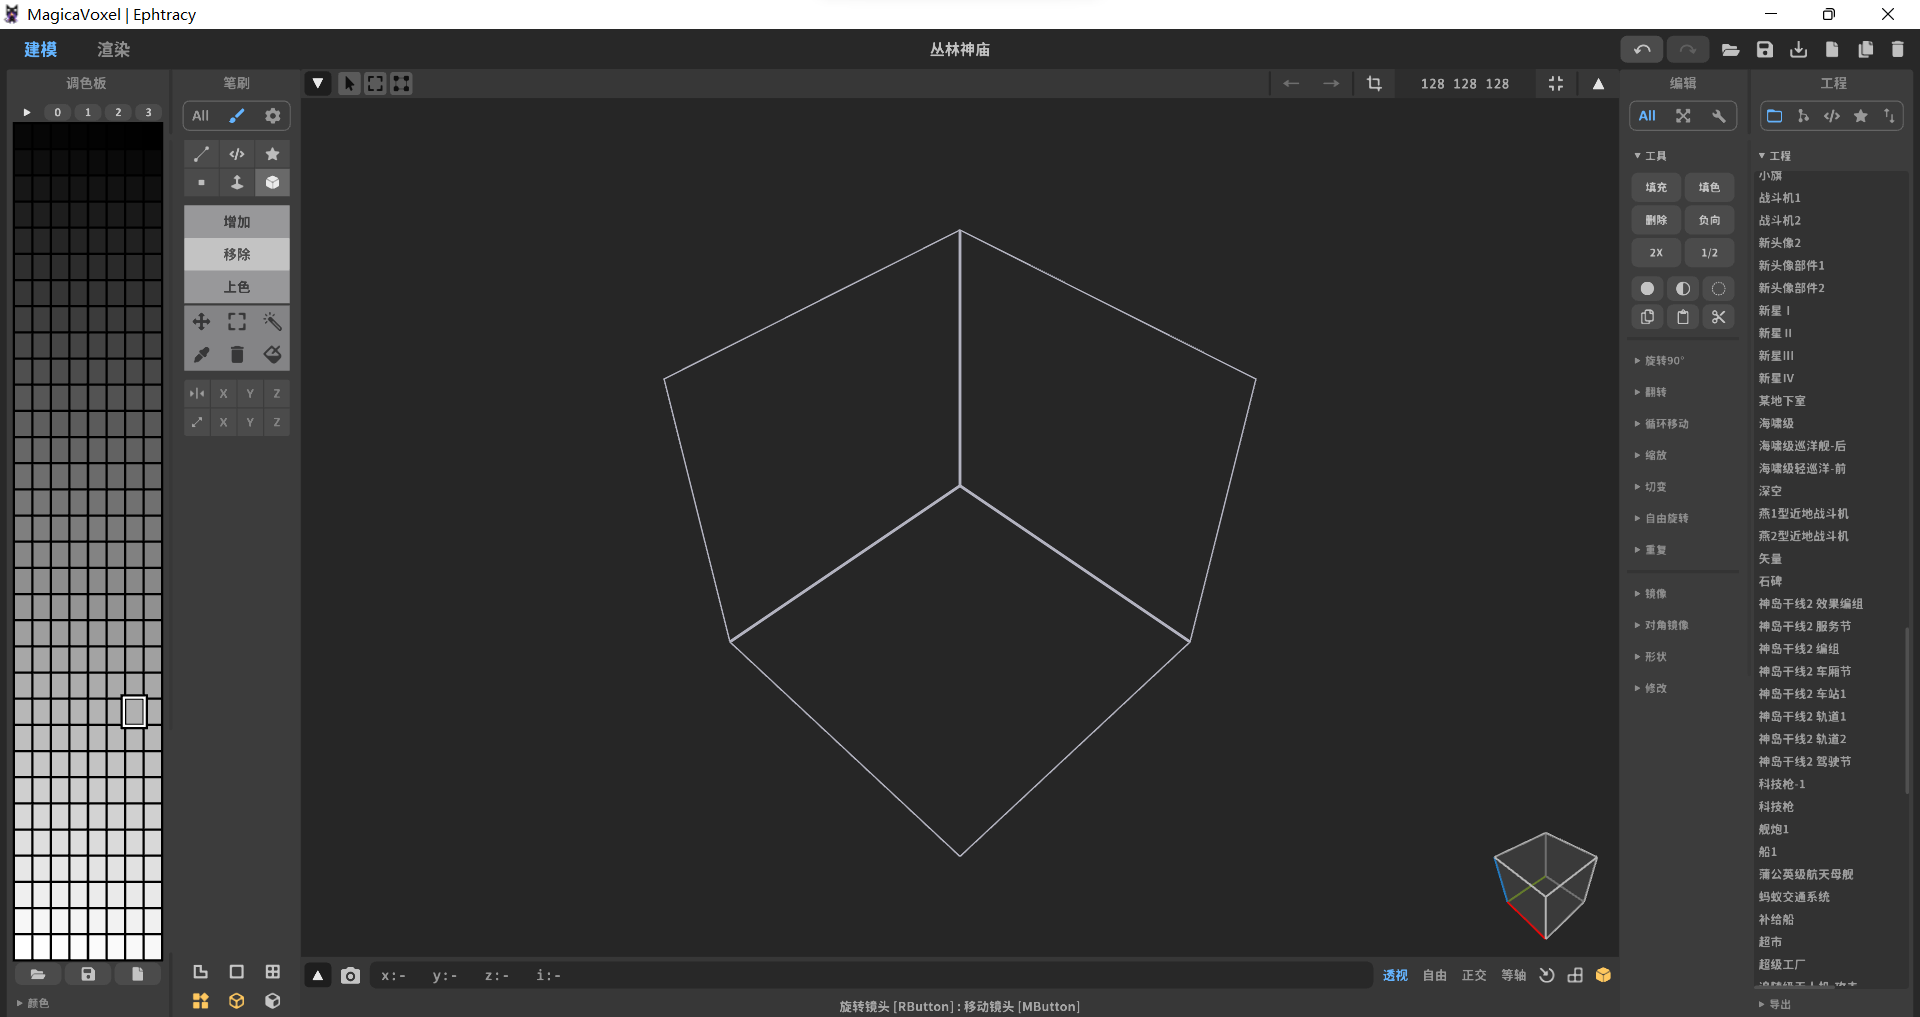Expand the 镜像 mirror section
The image size is (1920, 1017).
[x=1651, y=594]
